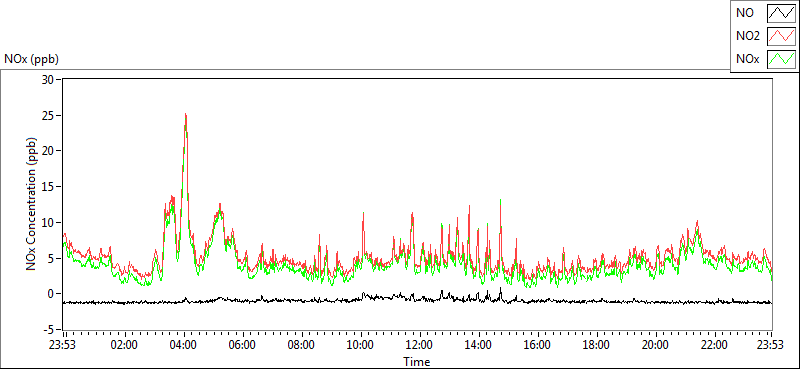
Task: Click the 15 tick label on Y axis
Action: tap(49, 186)
